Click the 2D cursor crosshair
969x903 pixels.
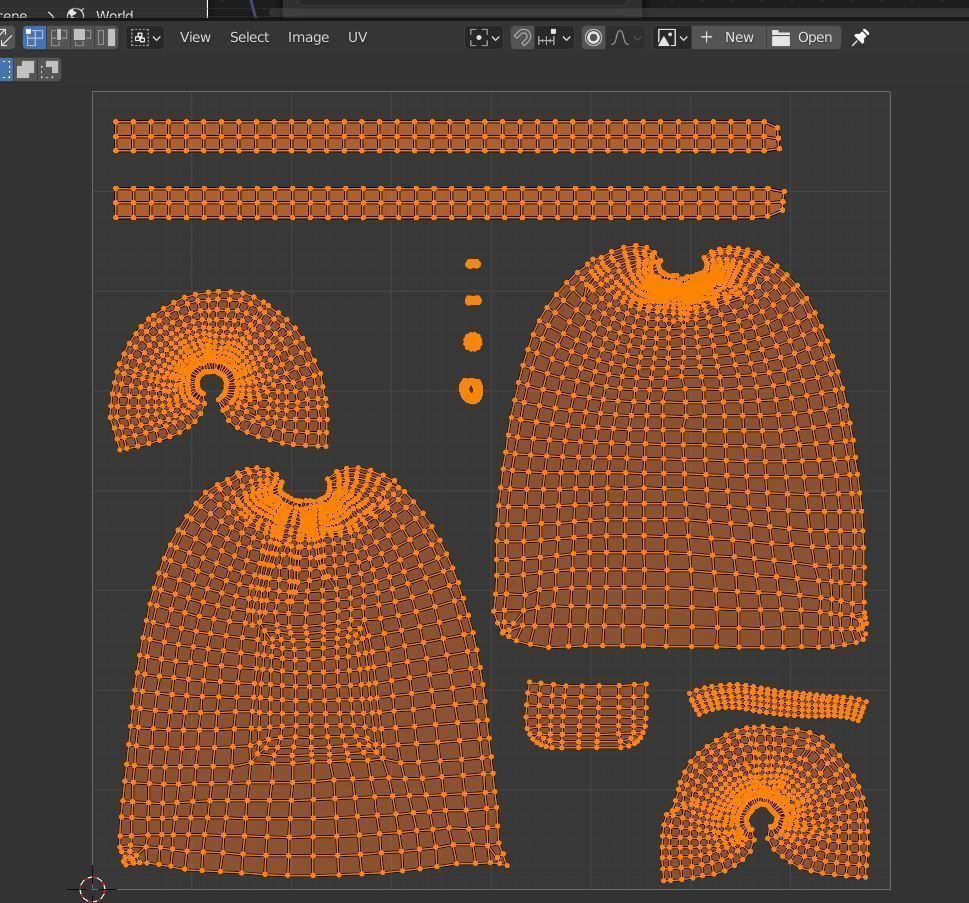tap(93, 889)
